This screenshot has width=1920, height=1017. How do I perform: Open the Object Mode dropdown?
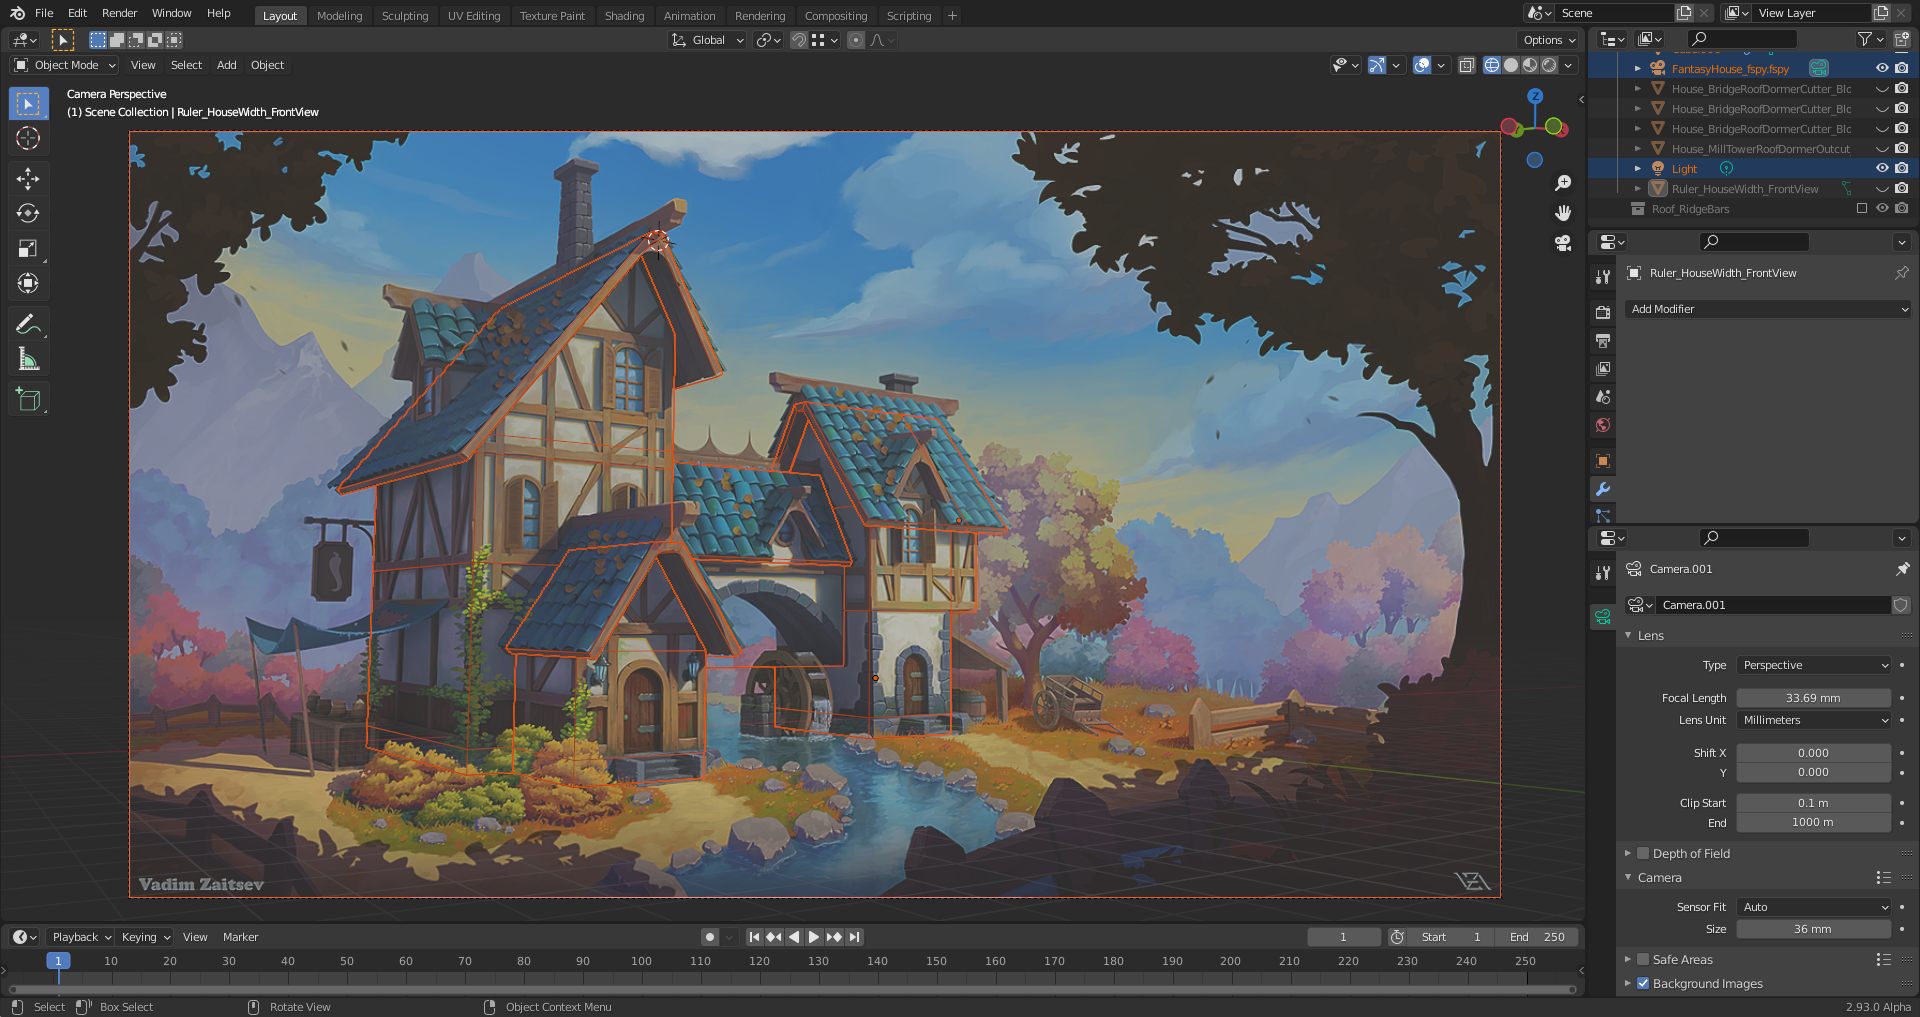point(65,65)
